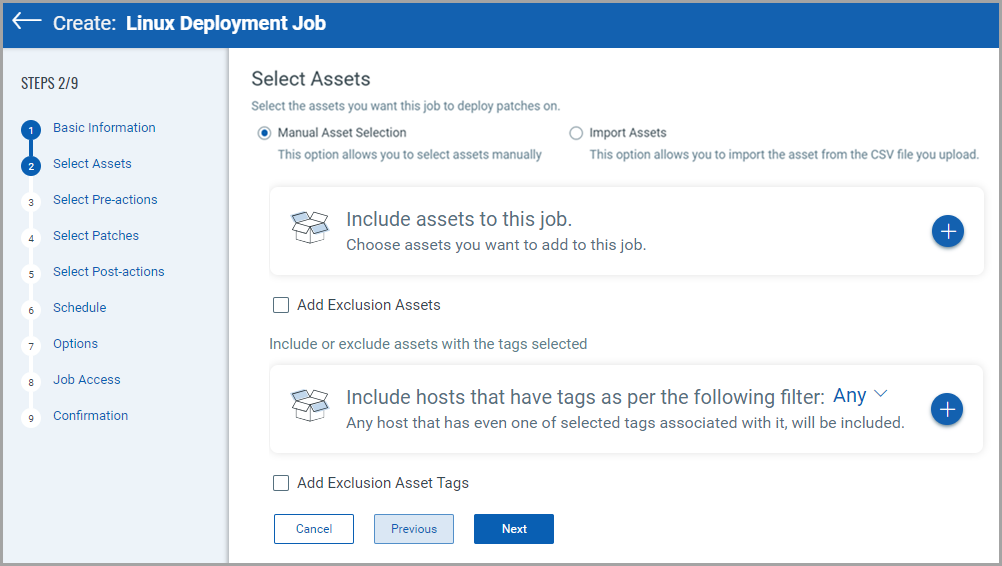Click 'This option allows you to select assets manually'

click(x=410, y=155)
